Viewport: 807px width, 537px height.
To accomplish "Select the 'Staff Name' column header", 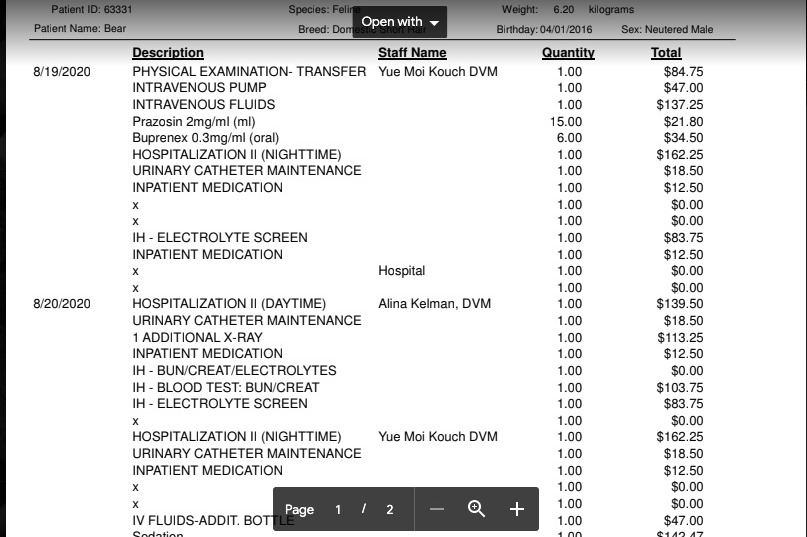I will (x=412, y=53).
